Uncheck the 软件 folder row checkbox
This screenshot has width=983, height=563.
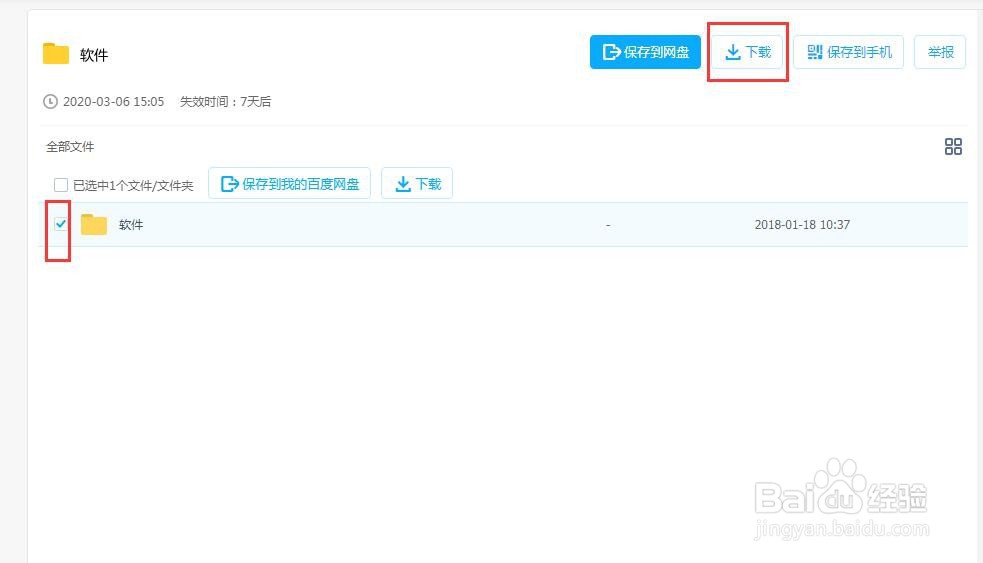tap(61, 224)
